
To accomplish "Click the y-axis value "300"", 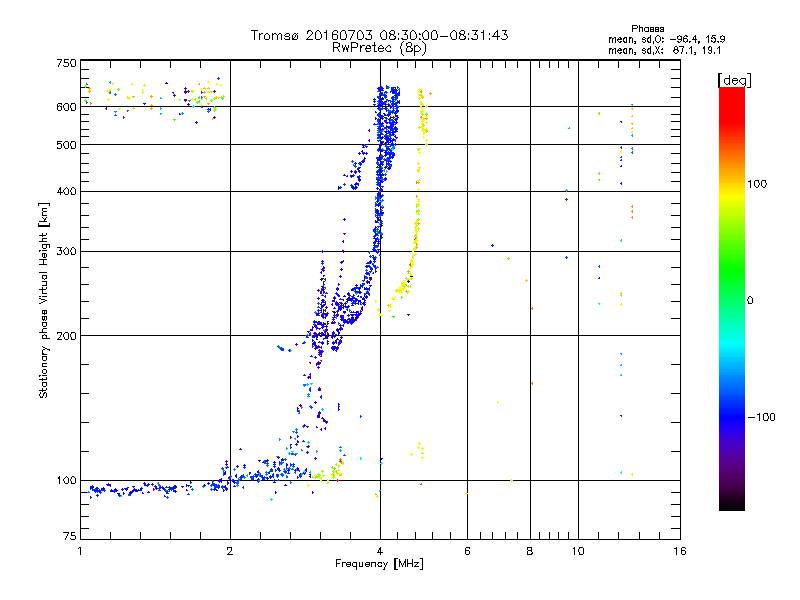I will 66,252.
